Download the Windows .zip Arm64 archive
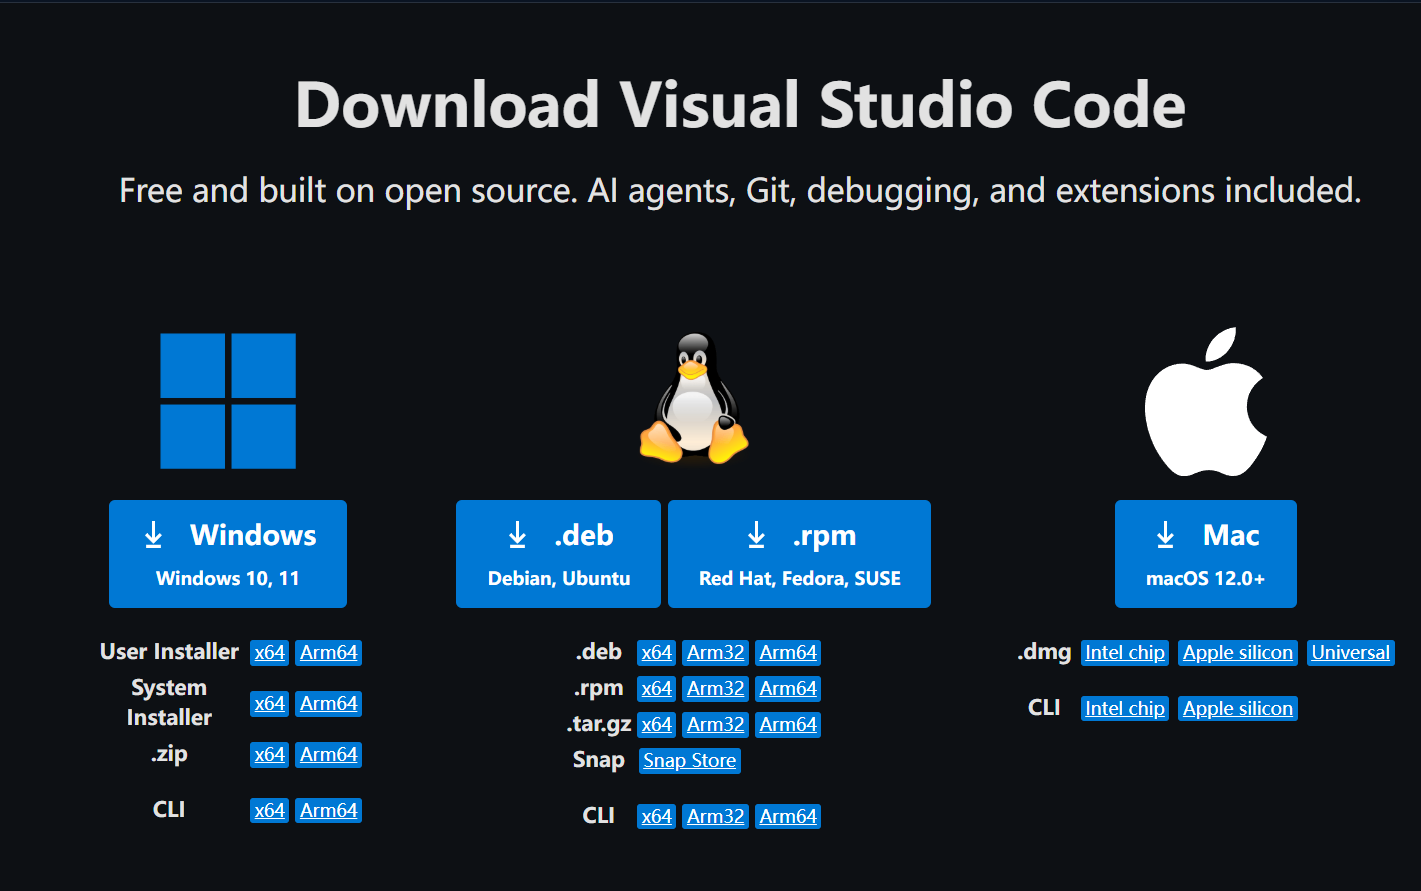1421x891 pixels. pos(329,755)
